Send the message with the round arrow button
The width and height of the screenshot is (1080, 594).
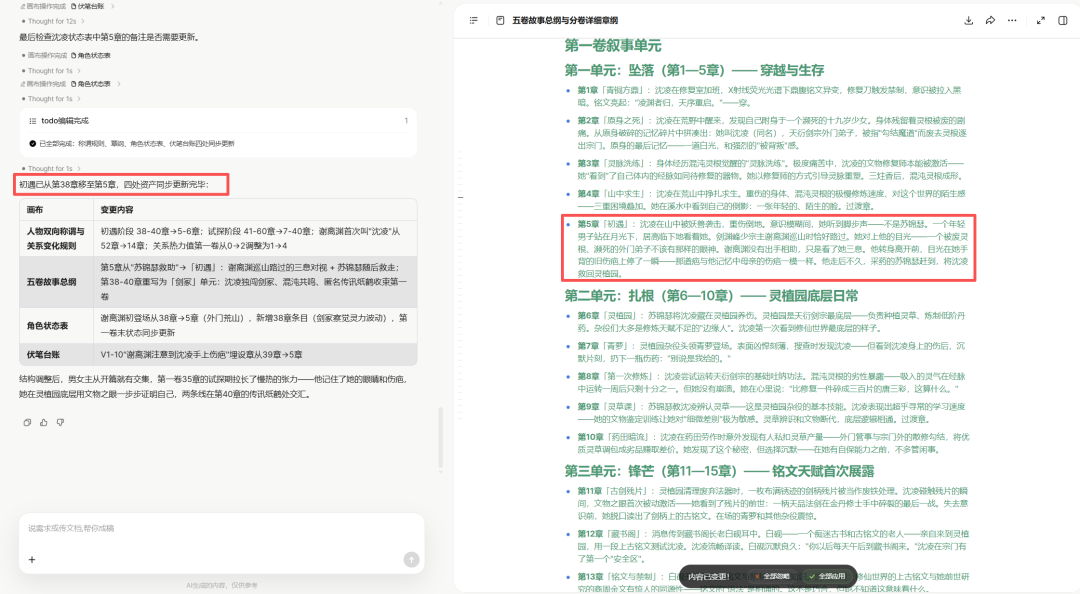[411, 560]
